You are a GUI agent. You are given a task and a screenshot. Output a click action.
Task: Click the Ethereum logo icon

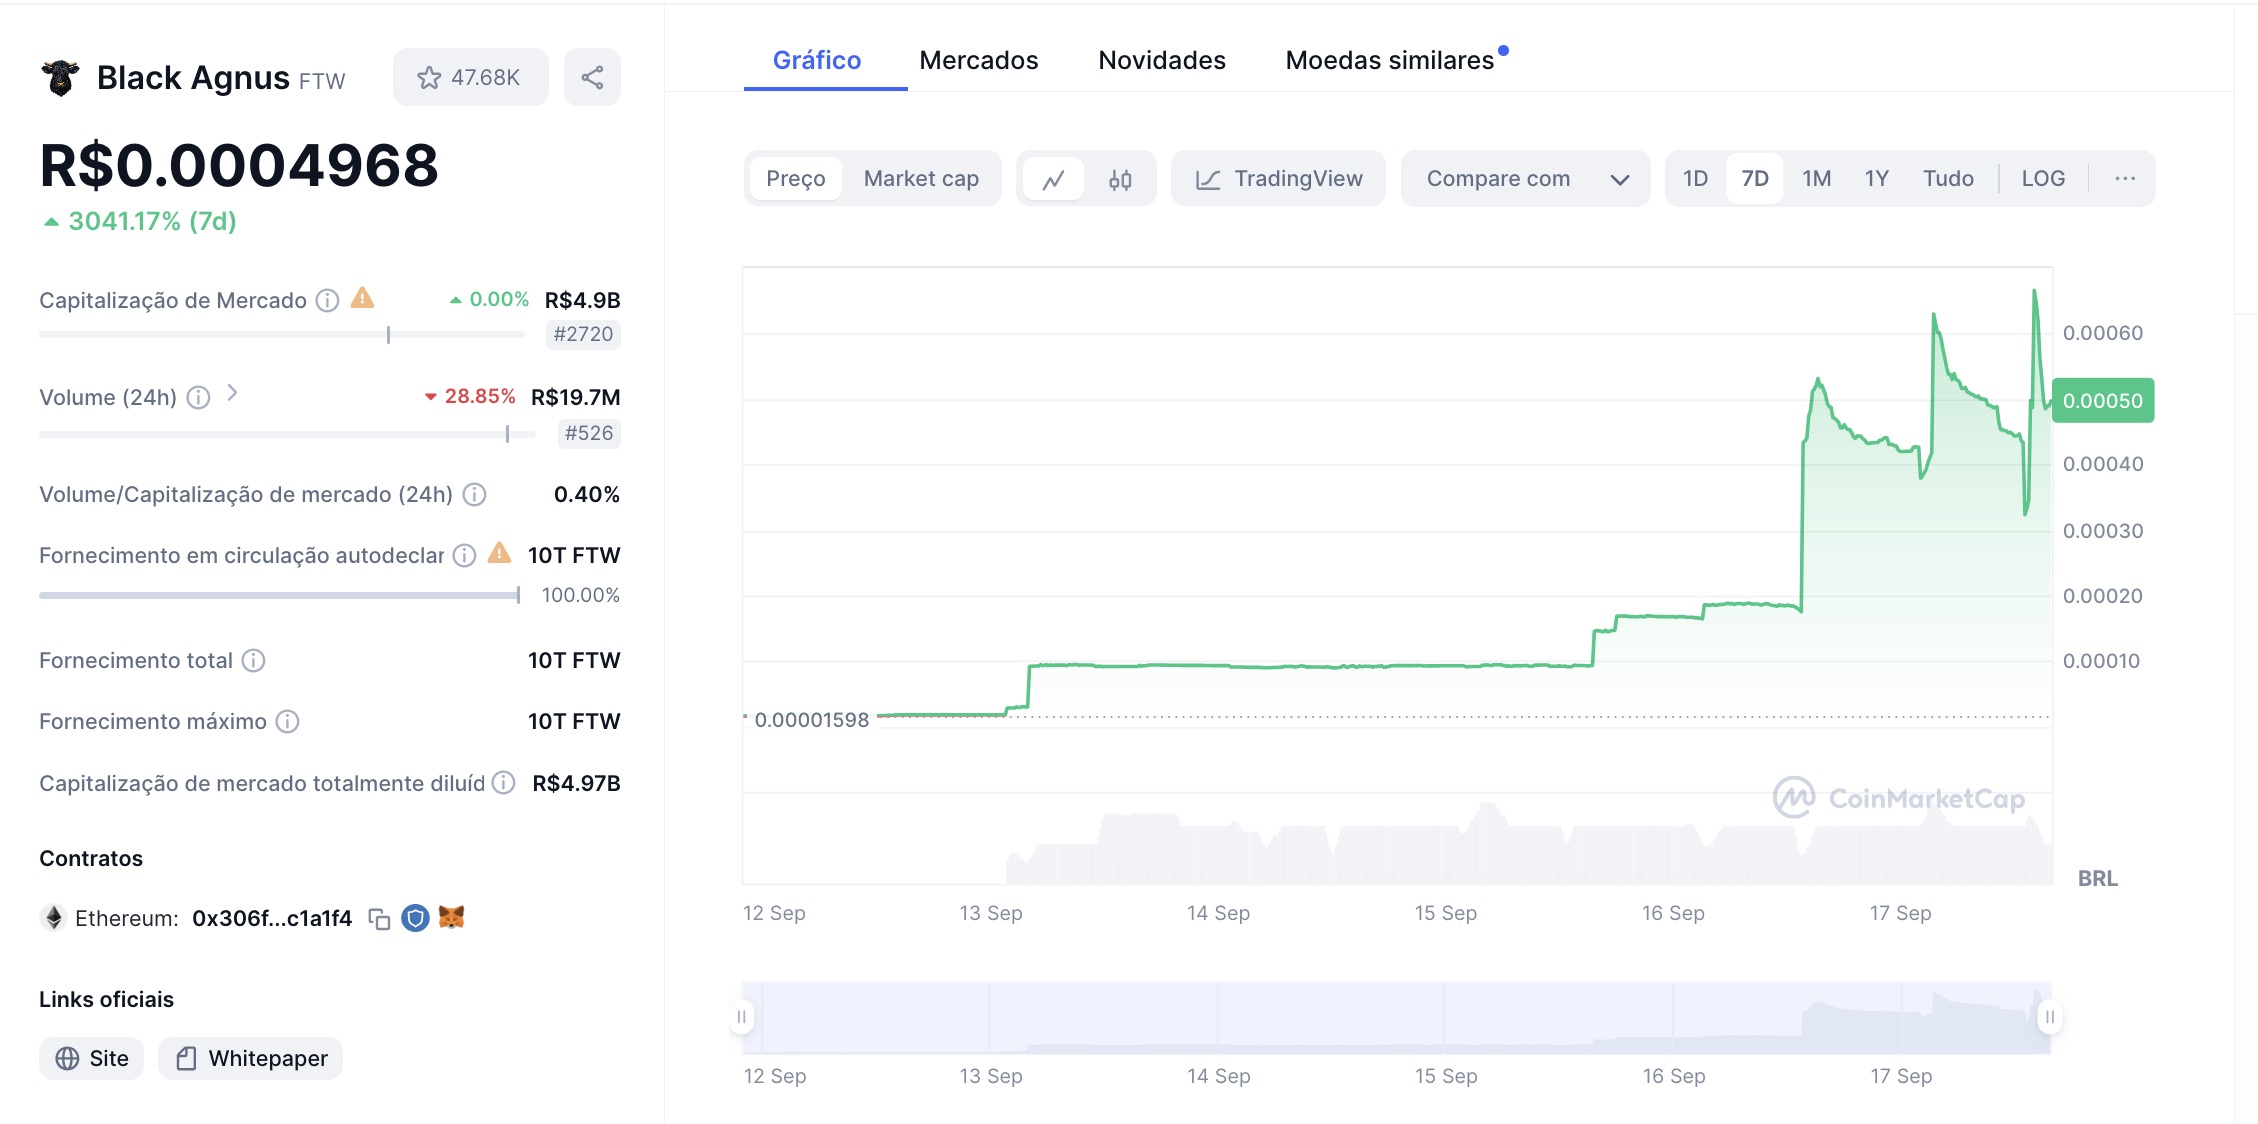pos(54,918)
